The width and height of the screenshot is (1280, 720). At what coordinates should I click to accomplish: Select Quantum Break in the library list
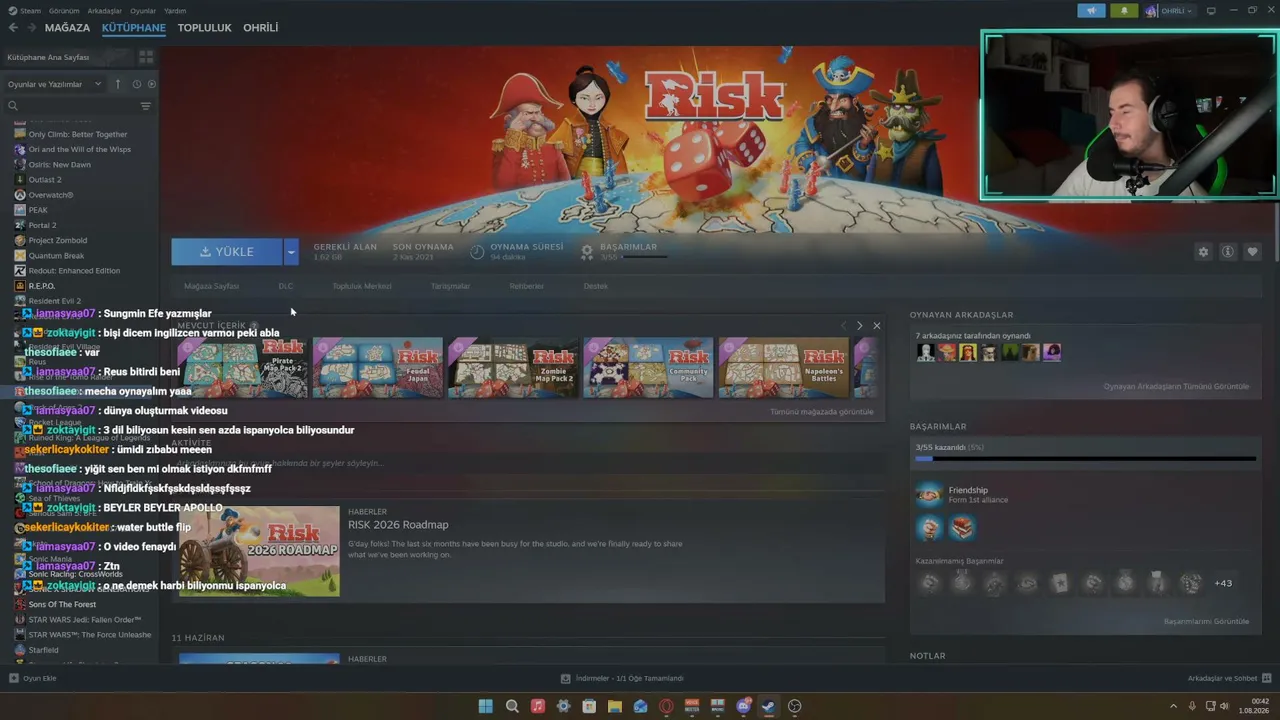(x=56, y=255)
